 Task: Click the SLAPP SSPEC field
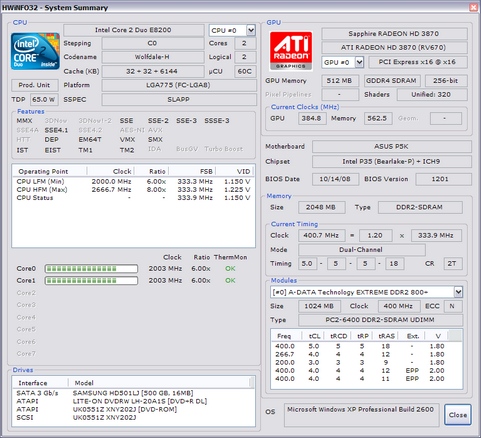179,99
